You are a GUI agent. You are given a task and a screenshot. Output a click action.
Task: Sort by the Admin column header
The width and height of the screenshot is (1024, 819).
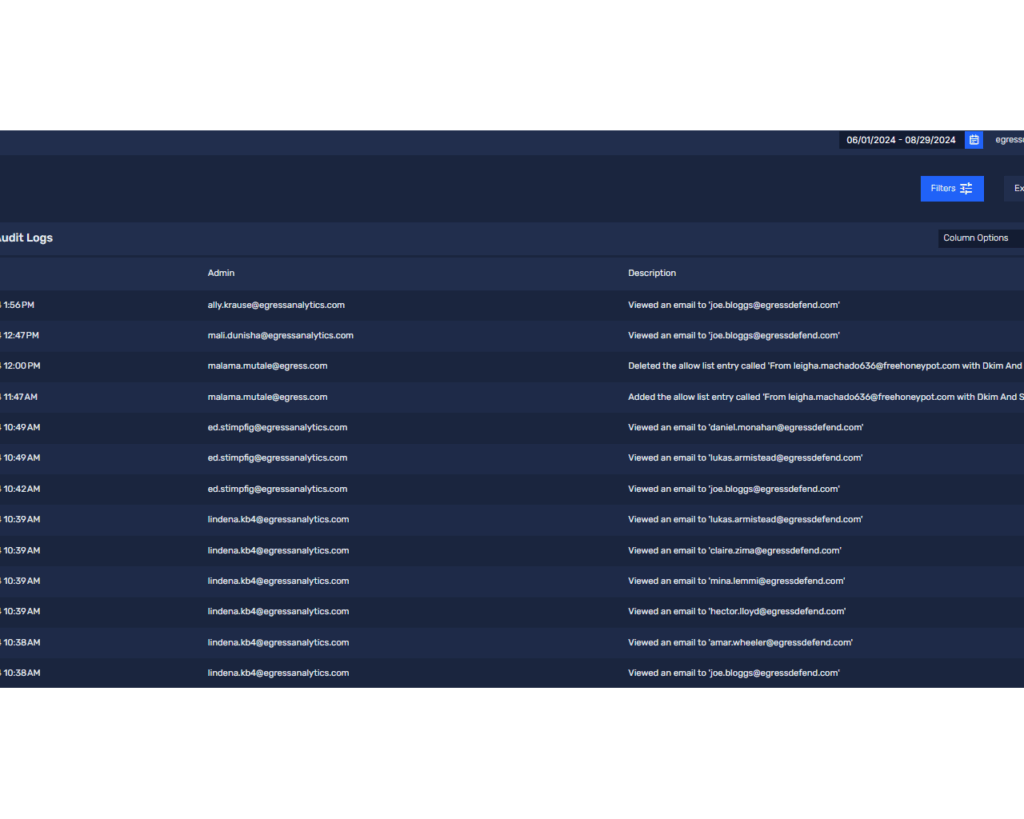pos(220,272)
